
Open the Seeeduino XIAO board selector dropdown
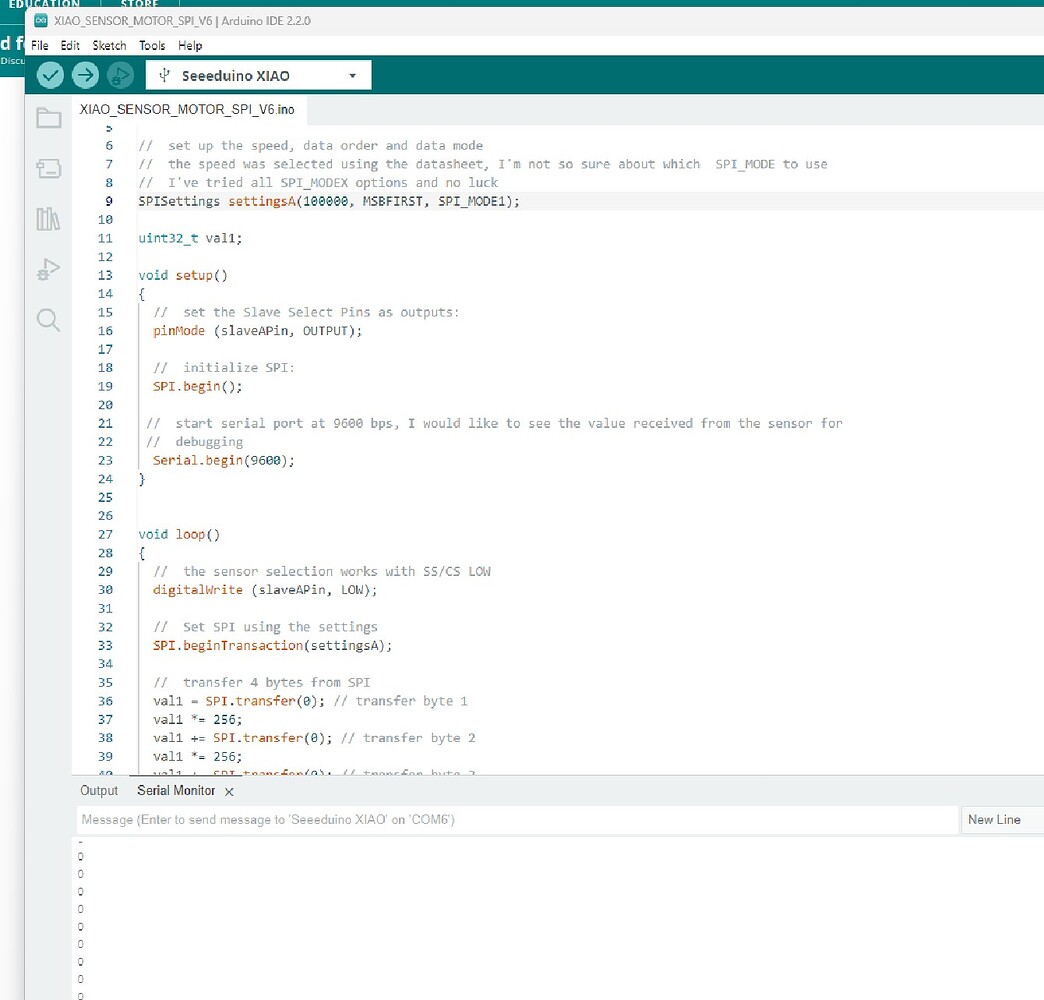[258, 74]
